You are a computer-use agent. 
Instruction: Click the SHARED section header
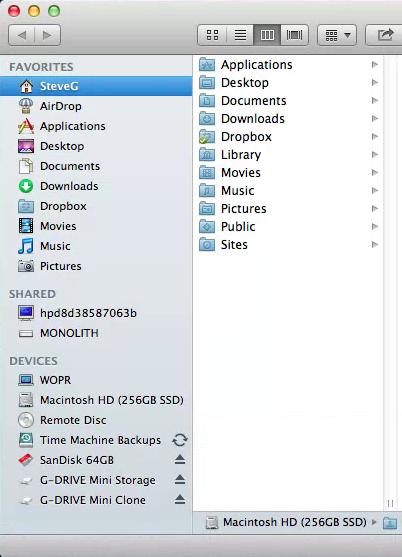(32, 294)
